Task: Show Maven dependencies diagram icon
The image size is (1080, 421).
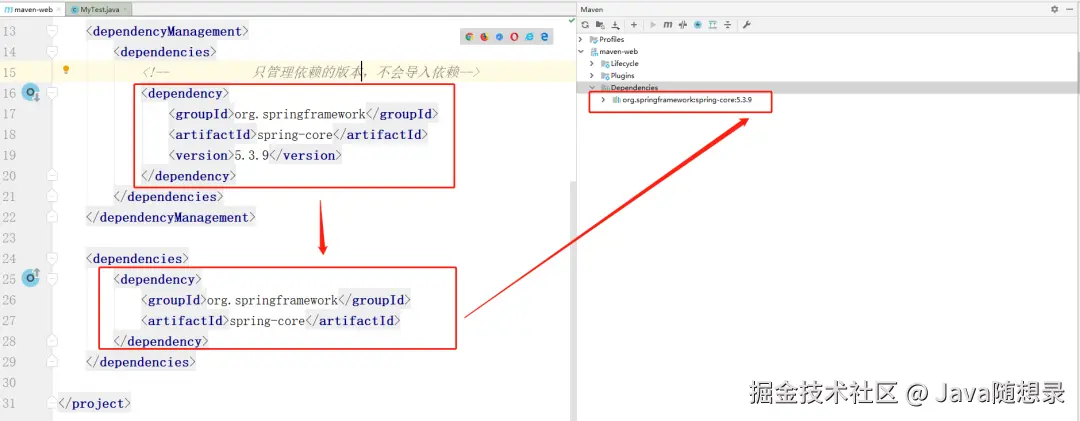Action: (x=712, y=25)
